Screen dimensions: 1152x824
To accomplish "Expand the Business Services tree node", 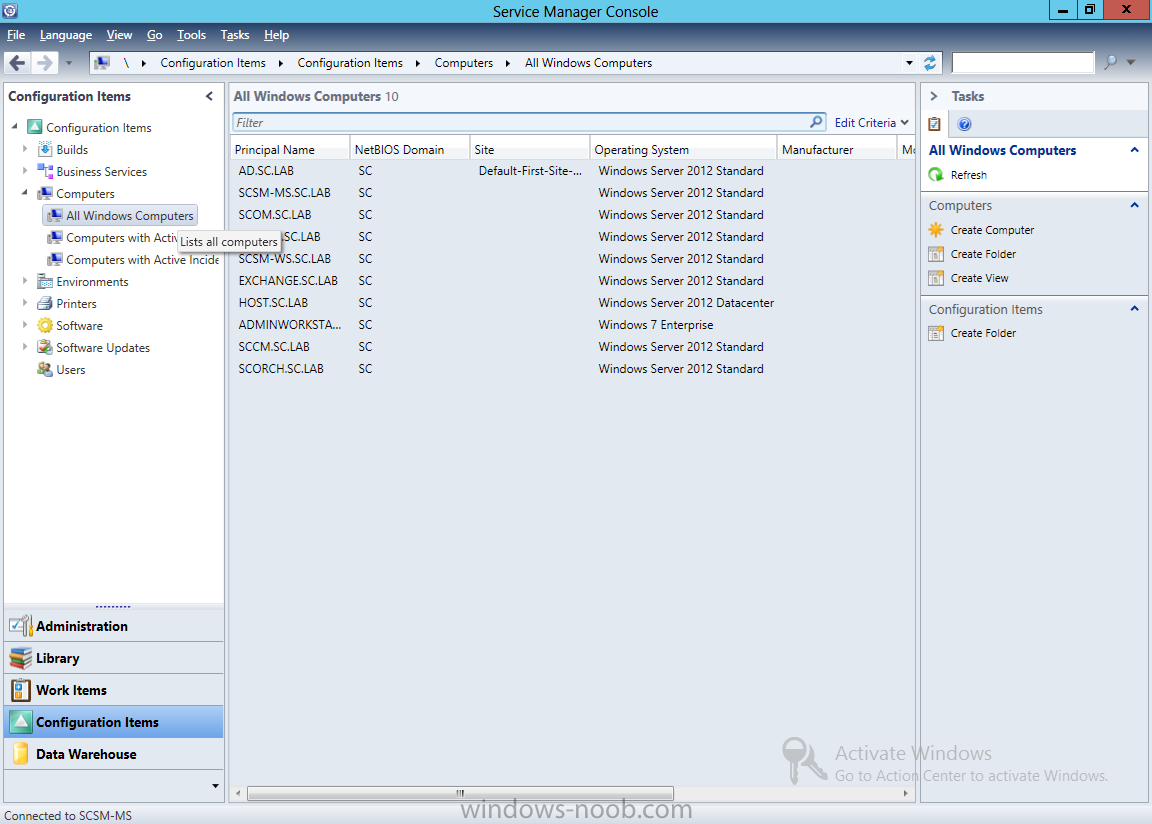I will click(x=25, y=170).
